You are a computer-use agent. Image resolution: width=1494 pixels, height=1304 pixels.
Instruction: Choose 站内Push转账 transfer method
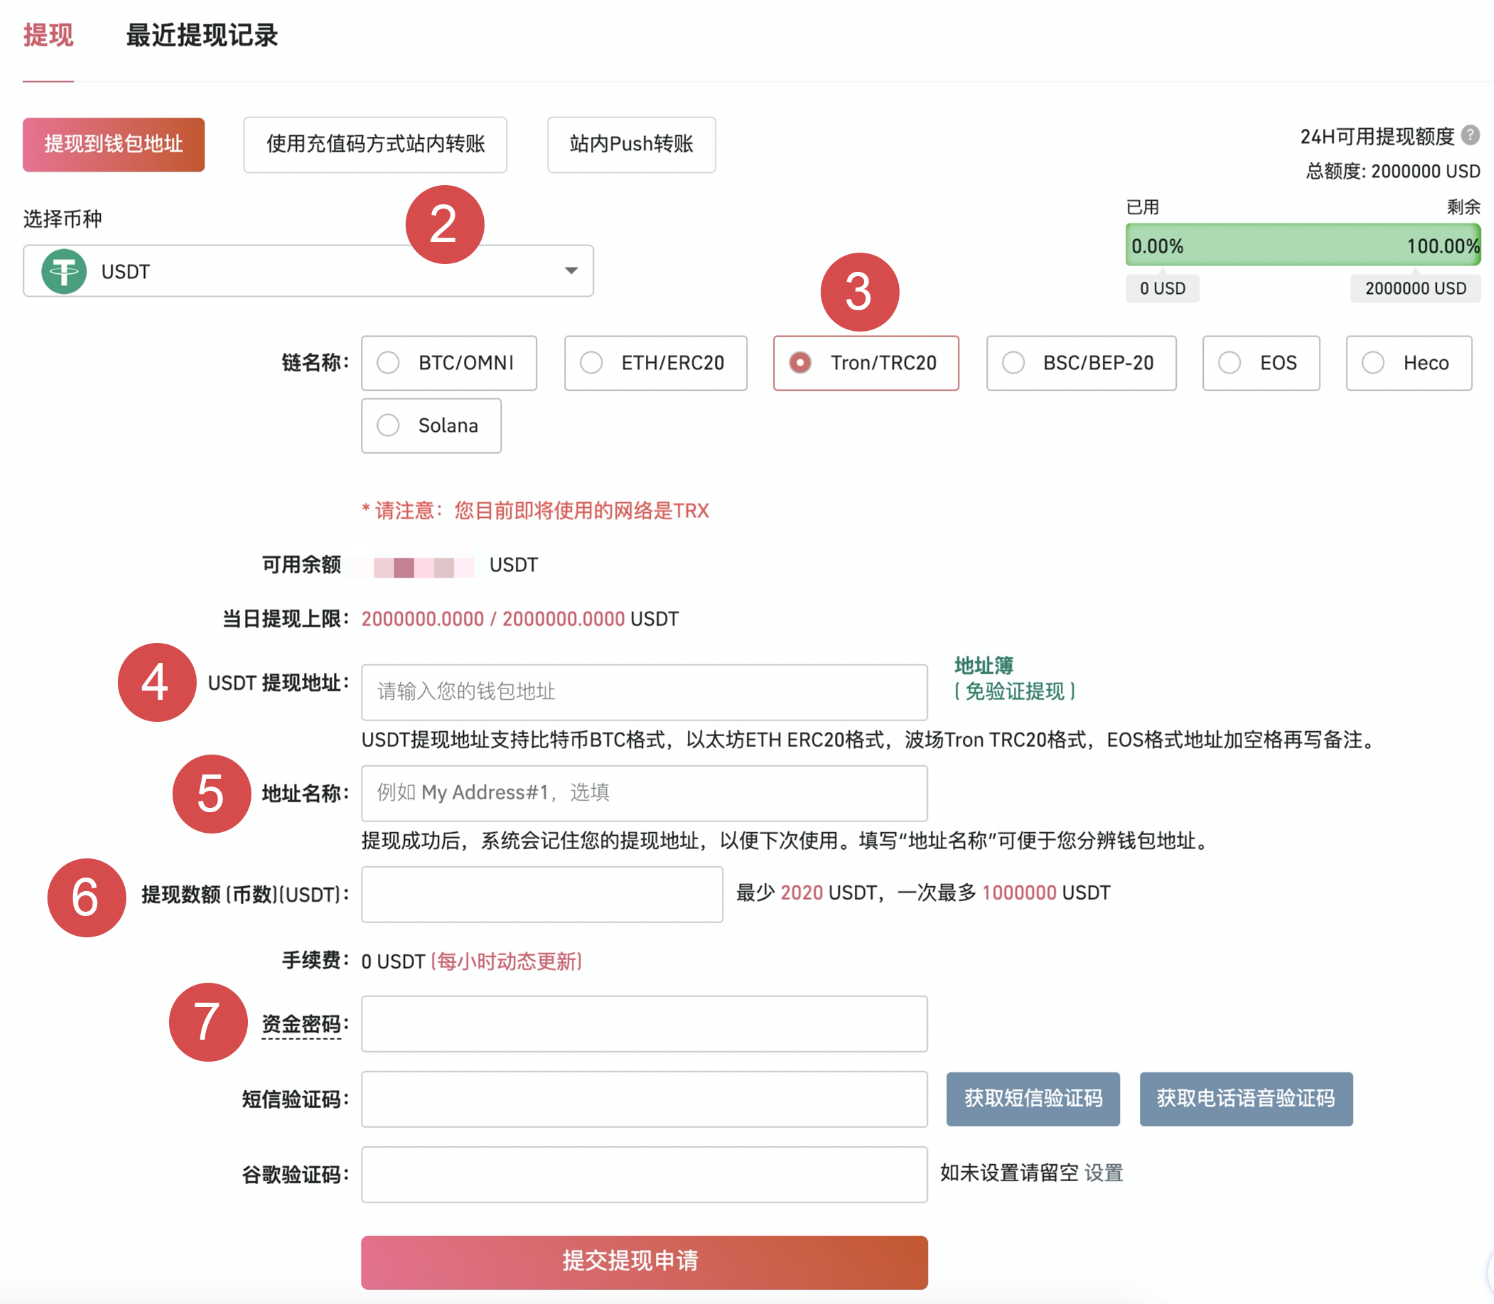tap(631, 145)
